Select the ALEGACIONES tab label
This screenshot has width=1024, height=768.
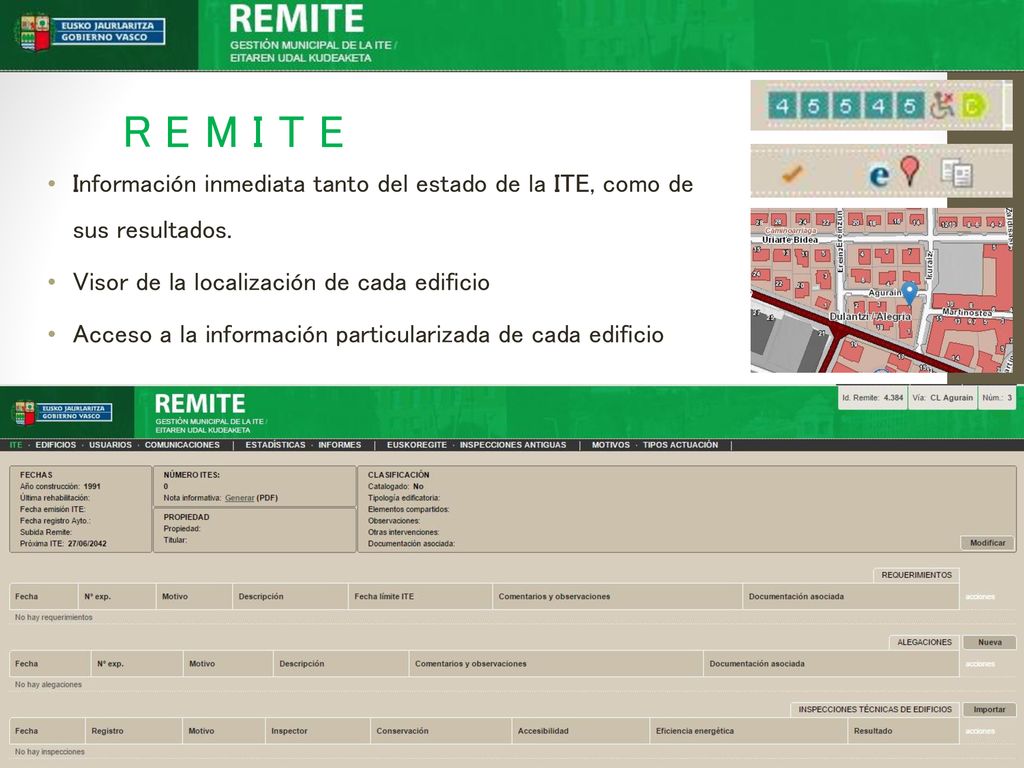924,642
